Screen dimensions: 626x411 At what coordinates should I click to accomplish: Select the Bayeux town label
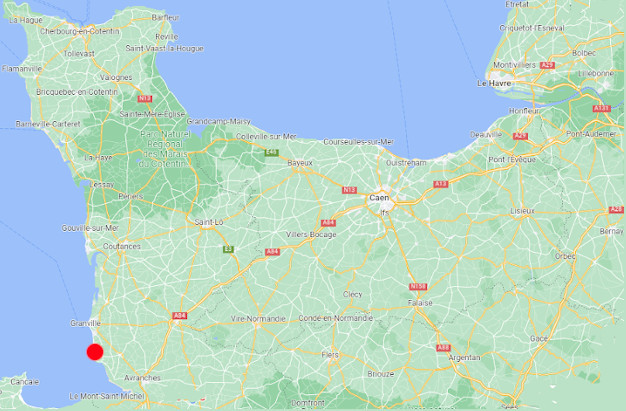click(x=300, y=163)
